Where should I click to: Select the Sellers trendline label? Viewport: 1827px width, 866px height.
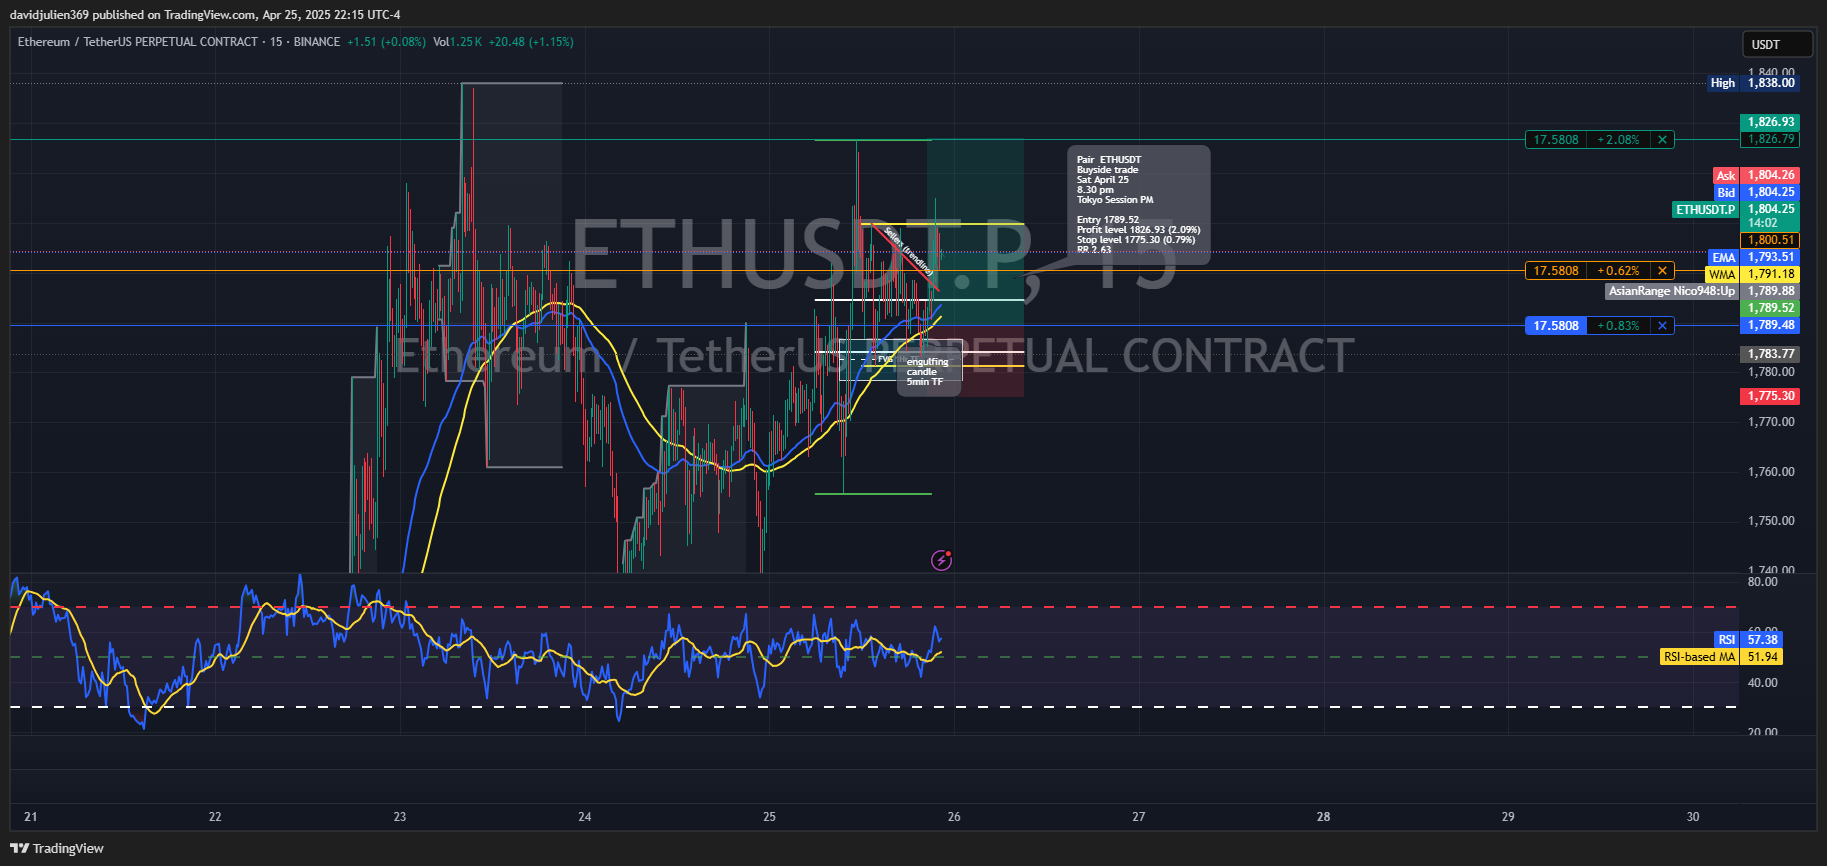[x=909, y=252]
